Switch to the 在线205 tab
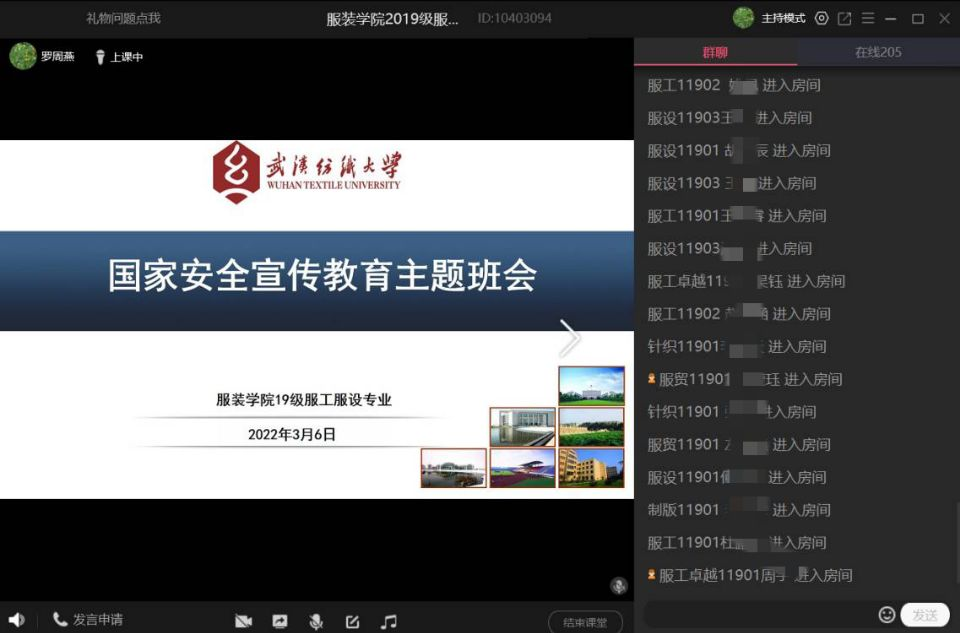The image size is (960, 633). click(878, 52)
